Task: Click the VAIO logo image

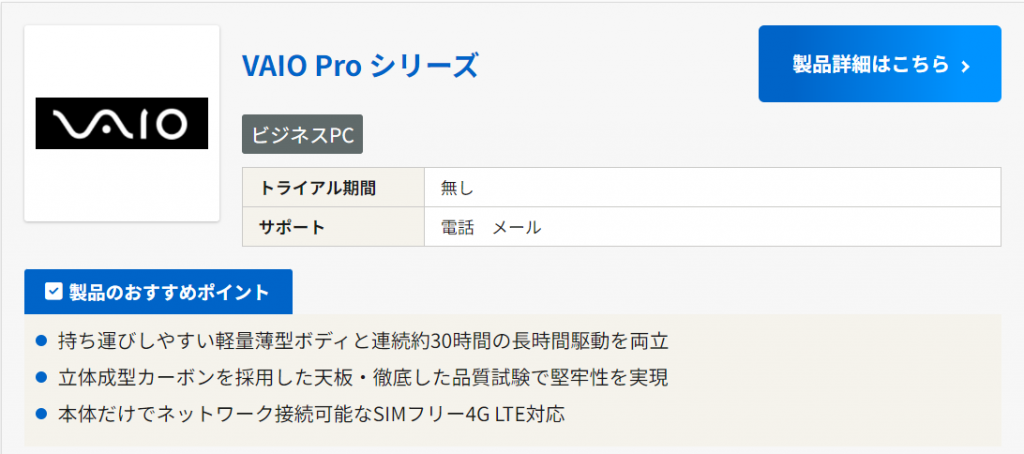Action: coord(122,123)
